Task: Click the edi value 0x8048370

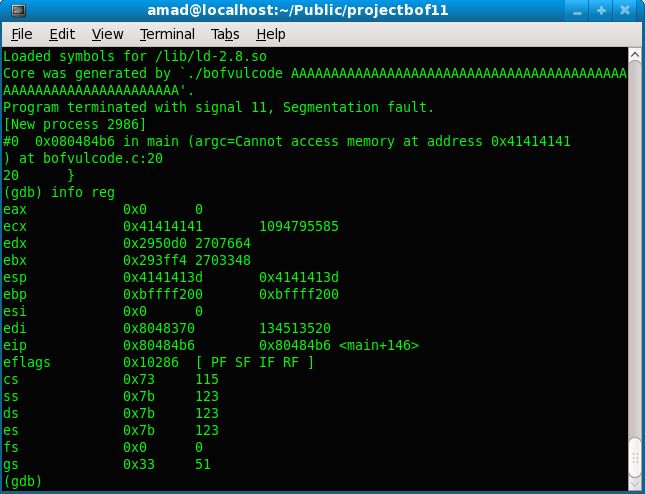Action: [x=159, y=329]
